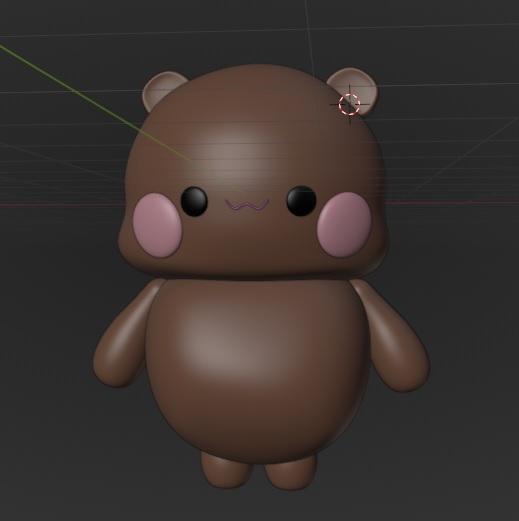This screenshot has height=521, width=519.
Task: Select the black eye on the viewer's right
Action: coord(301,201)
